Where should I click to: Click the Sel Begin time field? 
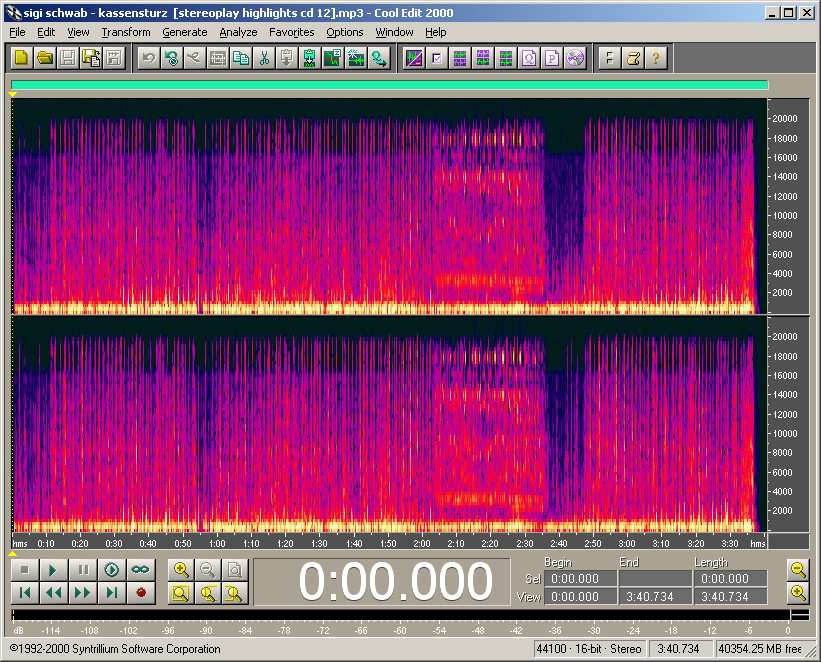click(580, 579)
